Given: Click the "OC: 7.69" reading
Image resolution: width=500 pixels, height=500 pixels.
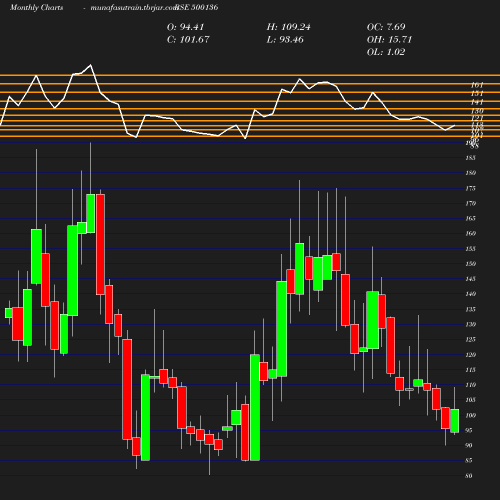Looking at the screenshot, I should point(386,27).
